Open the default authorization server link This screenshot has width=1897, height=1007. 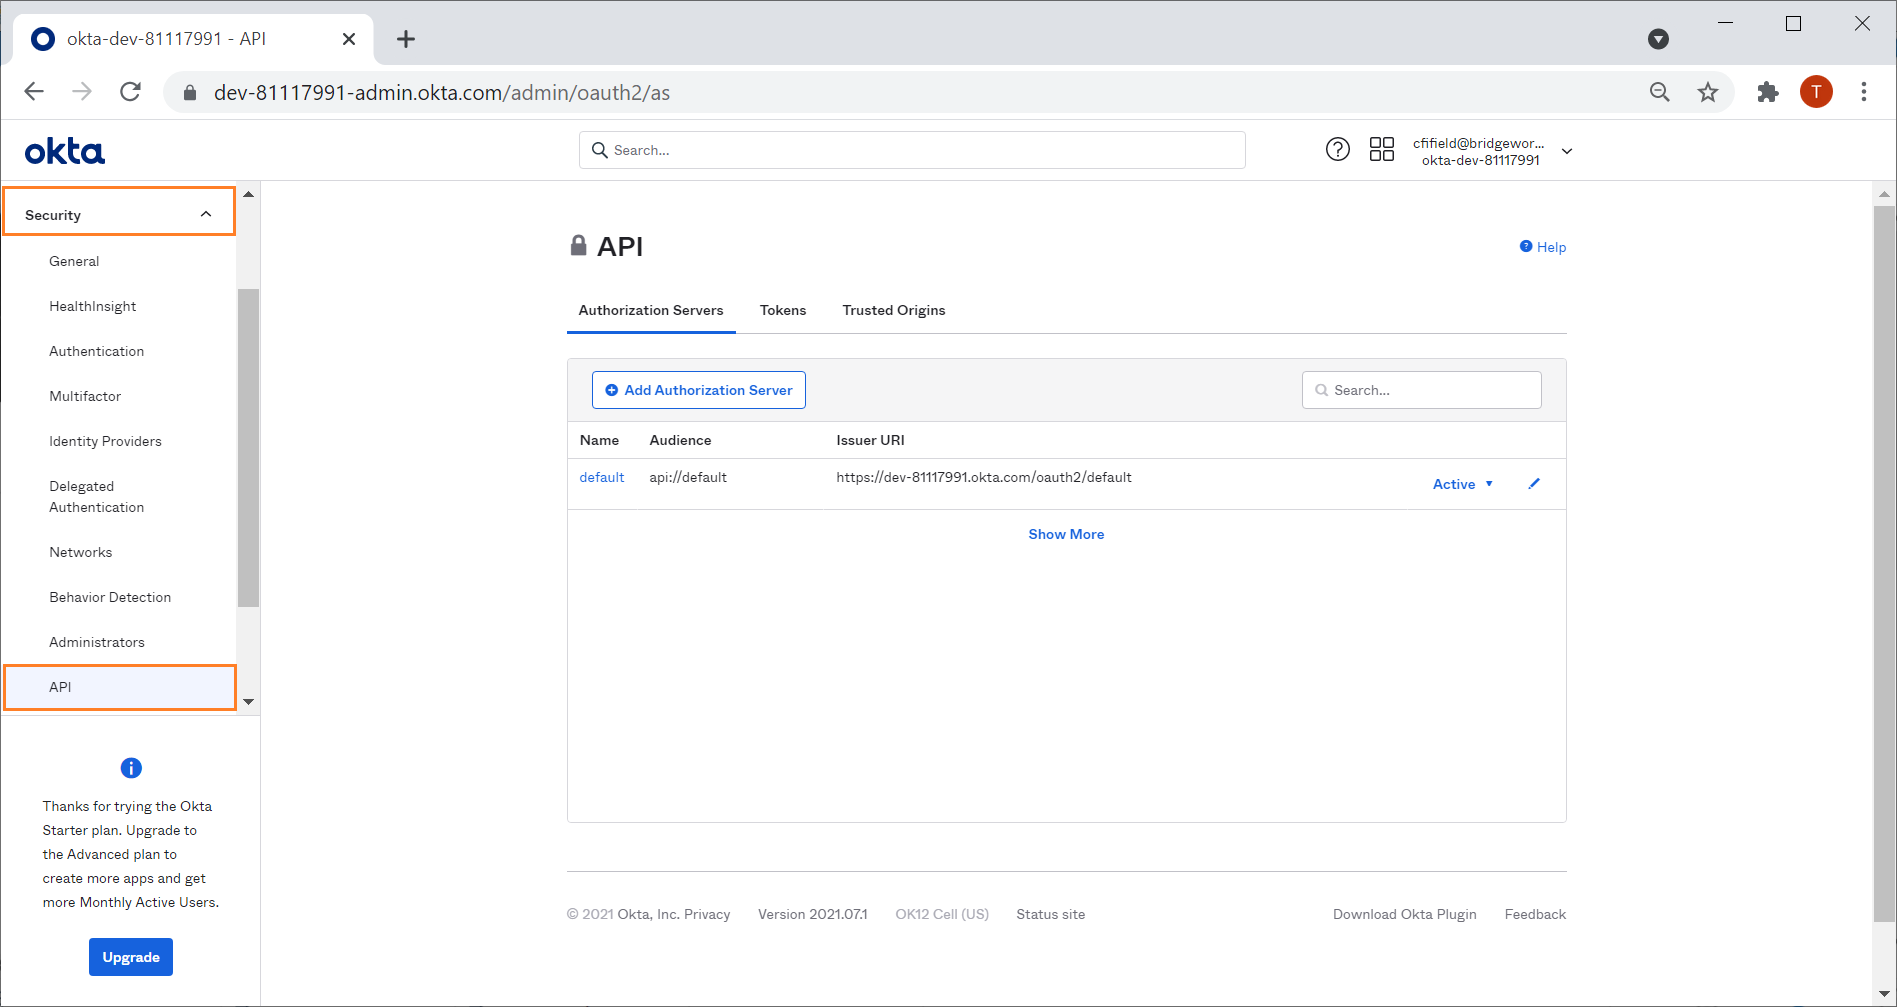click(602, 477)
